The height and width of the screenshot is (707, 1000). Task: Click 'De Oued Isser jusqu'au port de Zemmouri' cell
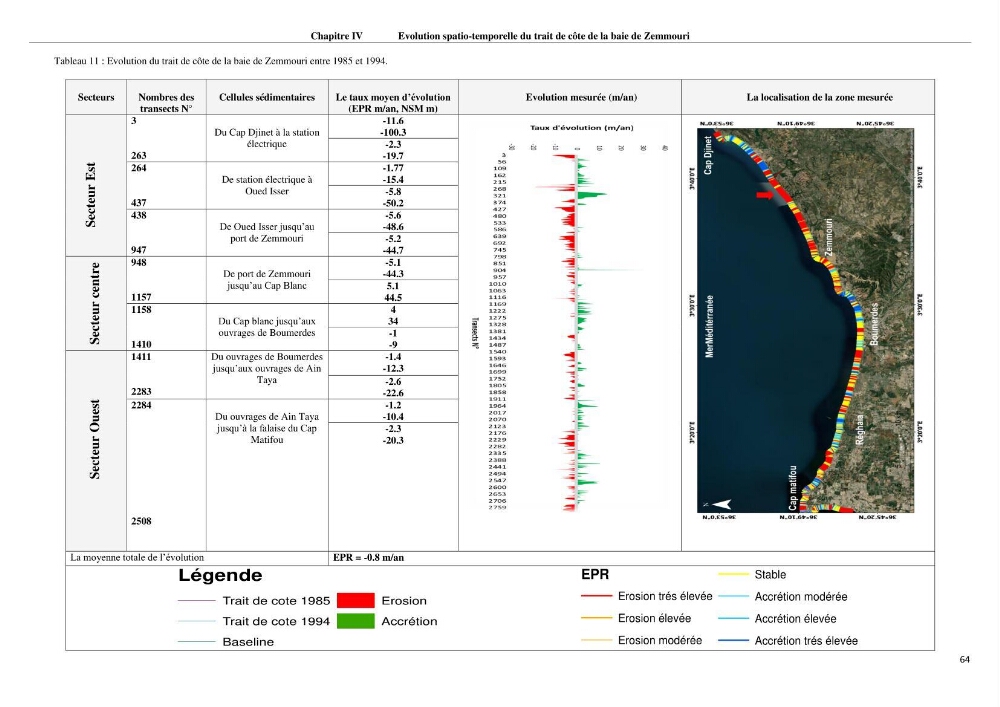(x=267, y=233)
